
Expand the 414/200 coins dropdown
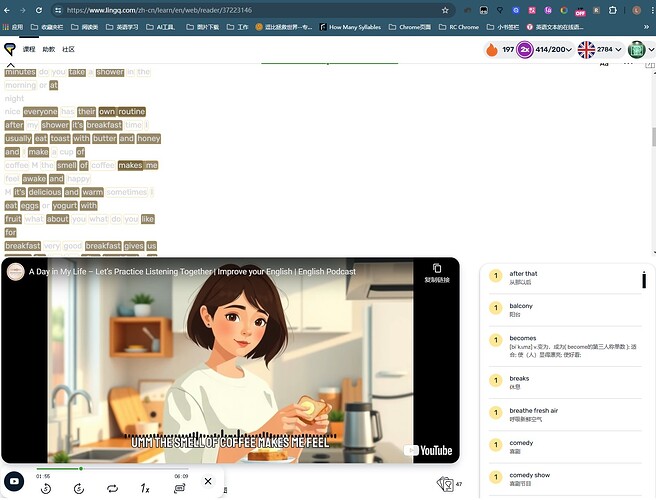(568, 50)
